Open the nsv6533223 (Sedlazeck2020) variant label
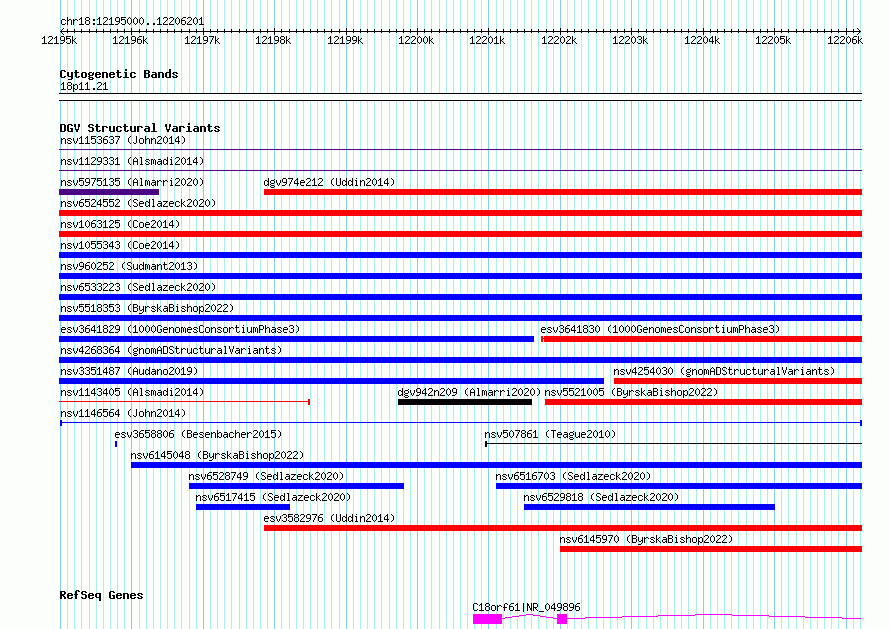890x629 pixels. coord(138,287)
